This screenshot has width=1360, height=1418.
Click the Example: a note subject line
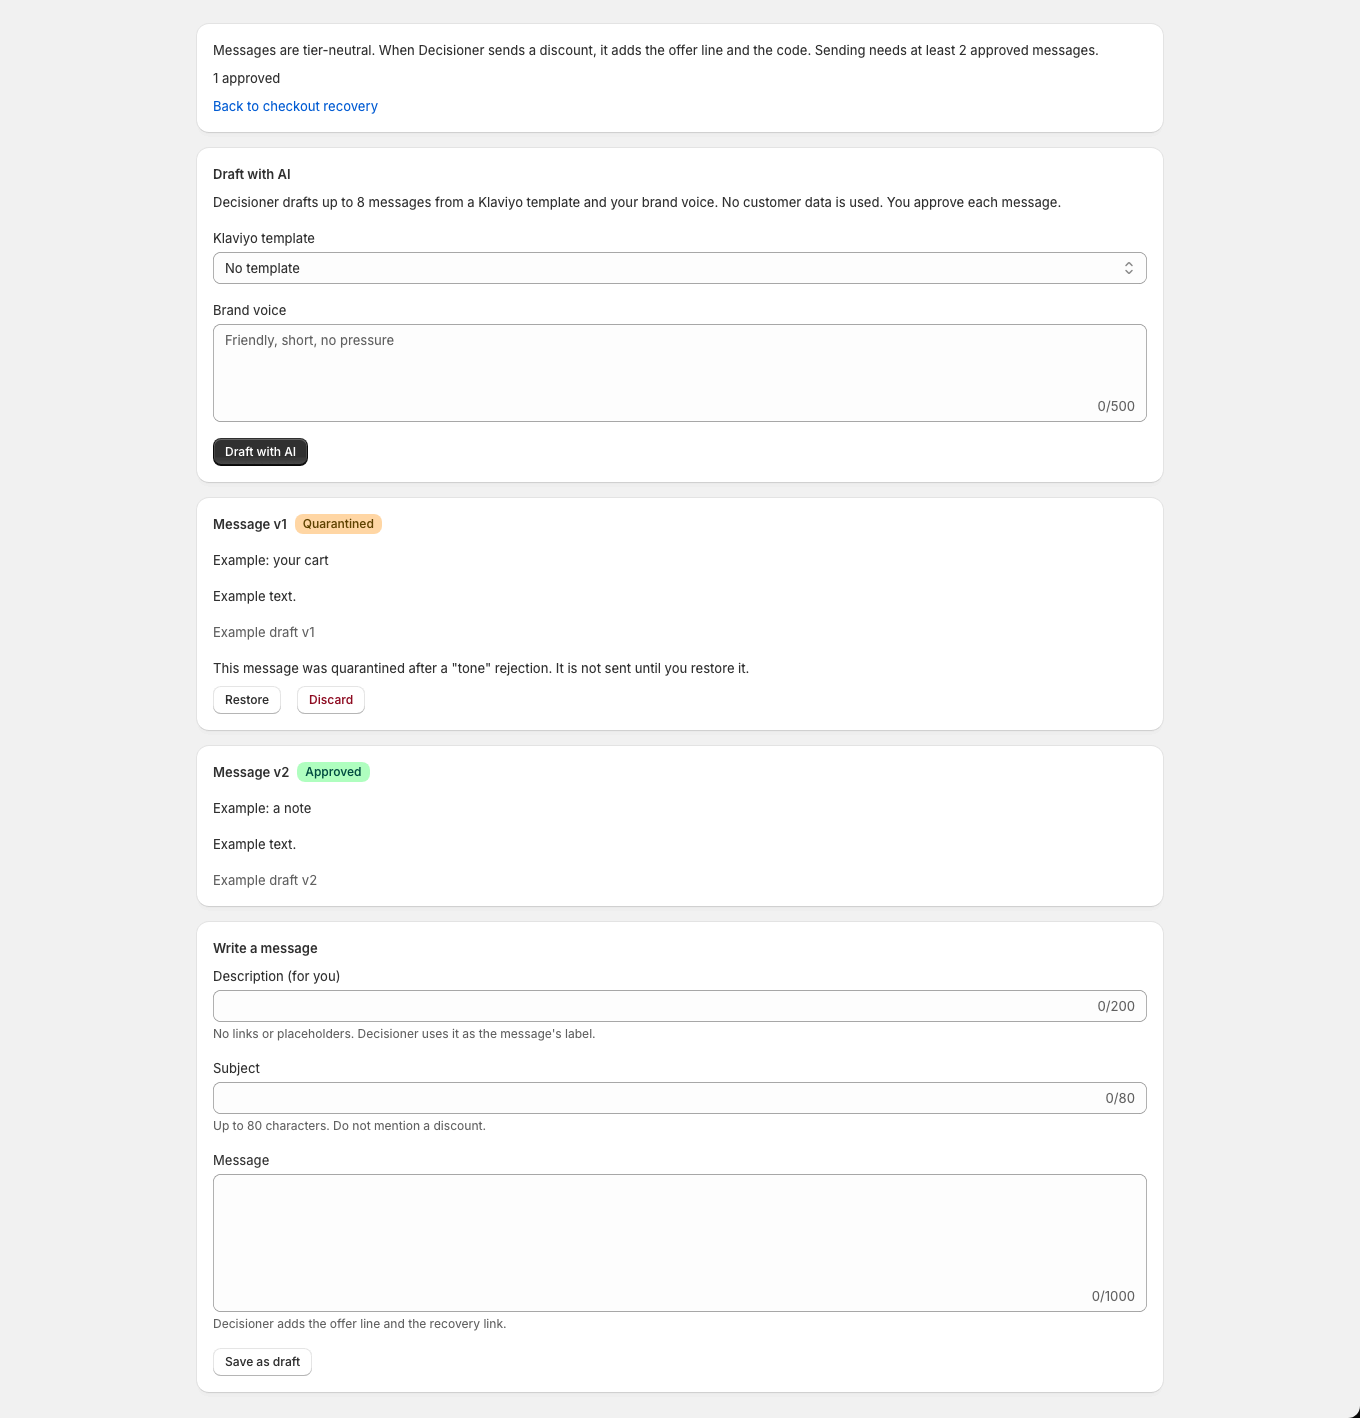click(262, 808)
